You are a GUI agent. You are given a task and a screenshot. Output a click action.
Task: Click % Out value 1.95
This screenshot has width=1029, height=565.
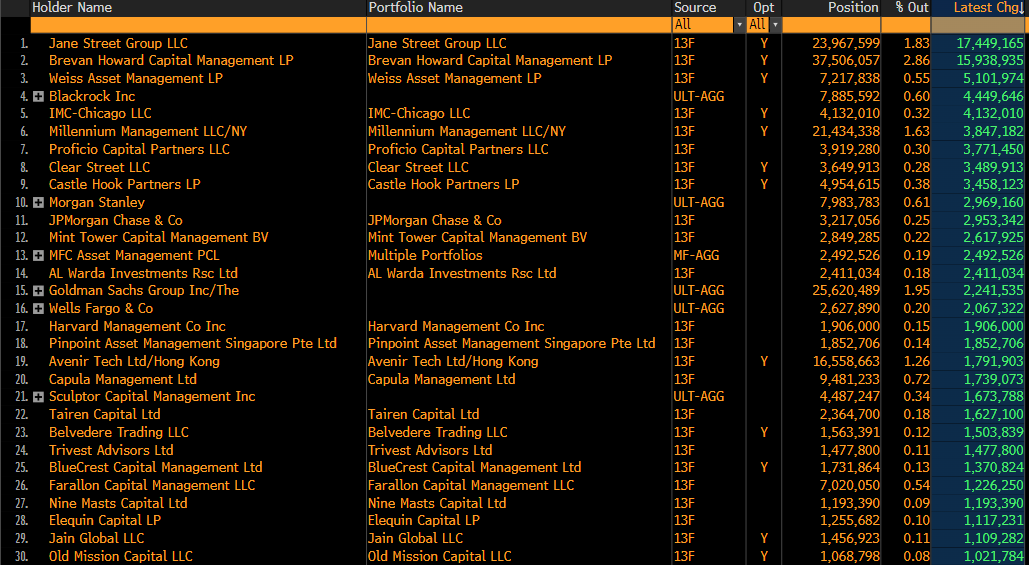tap(916, 291)
